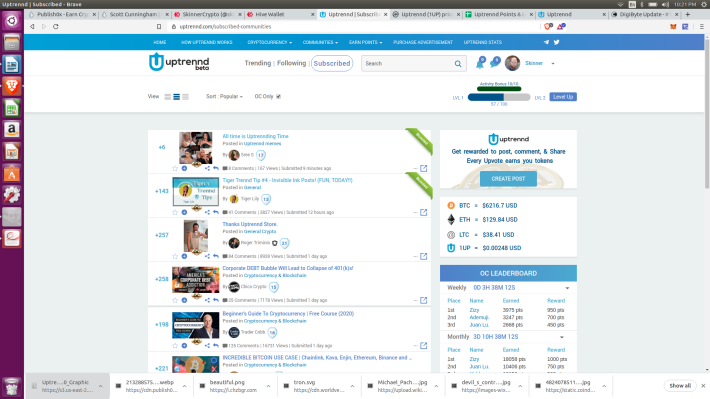The image size is (710, 399).
Task: Open the MetaMask fox extension icon
Action: pyautogui.click(x=673, y=27)
